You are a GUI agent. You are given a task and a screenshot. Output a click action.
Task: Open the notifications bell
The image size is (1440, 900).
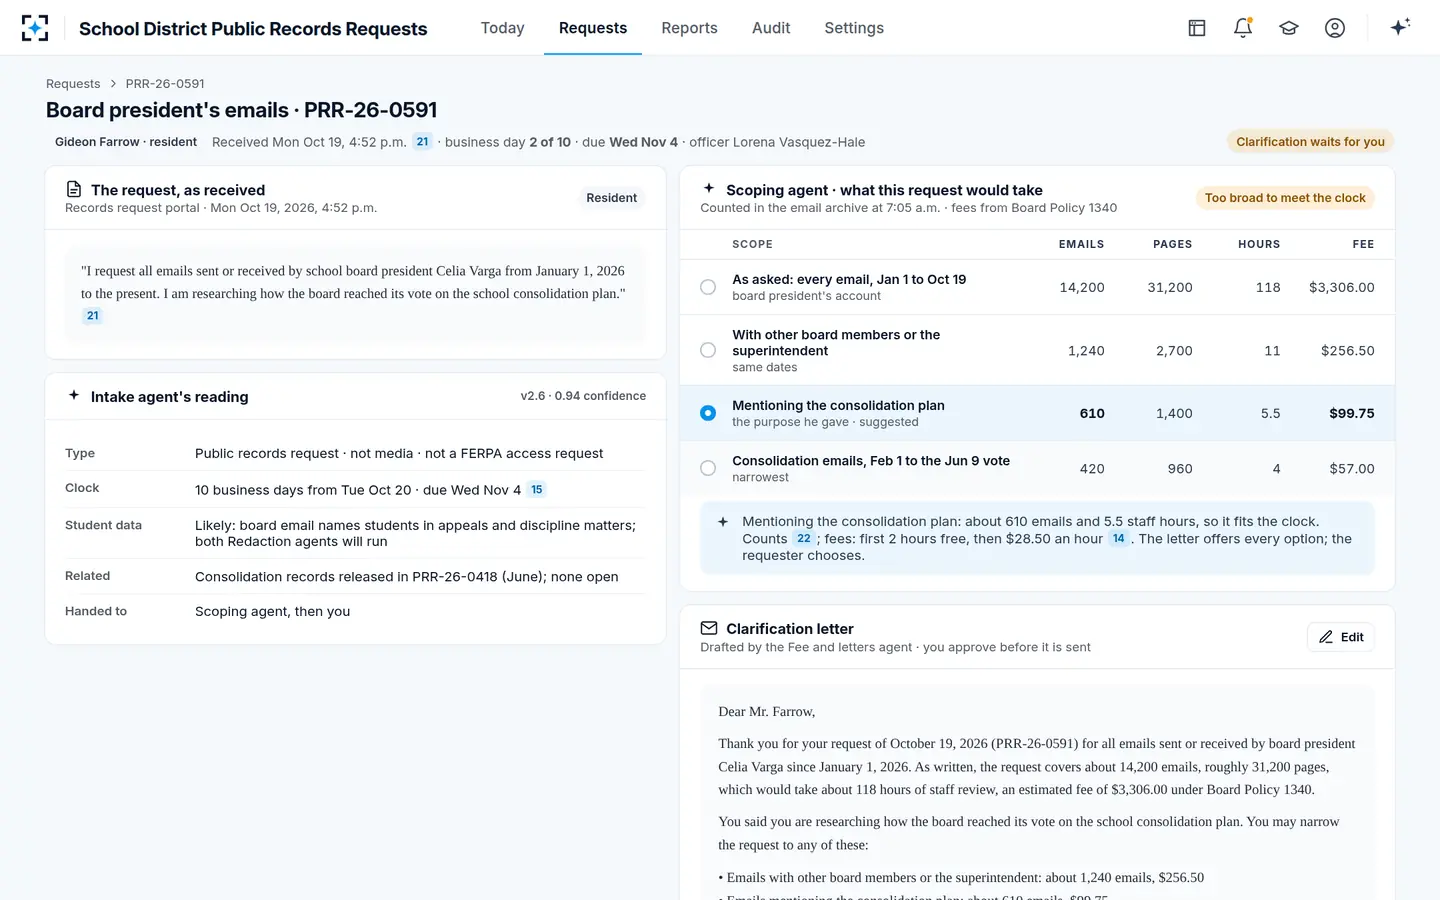pos(1243,28)
